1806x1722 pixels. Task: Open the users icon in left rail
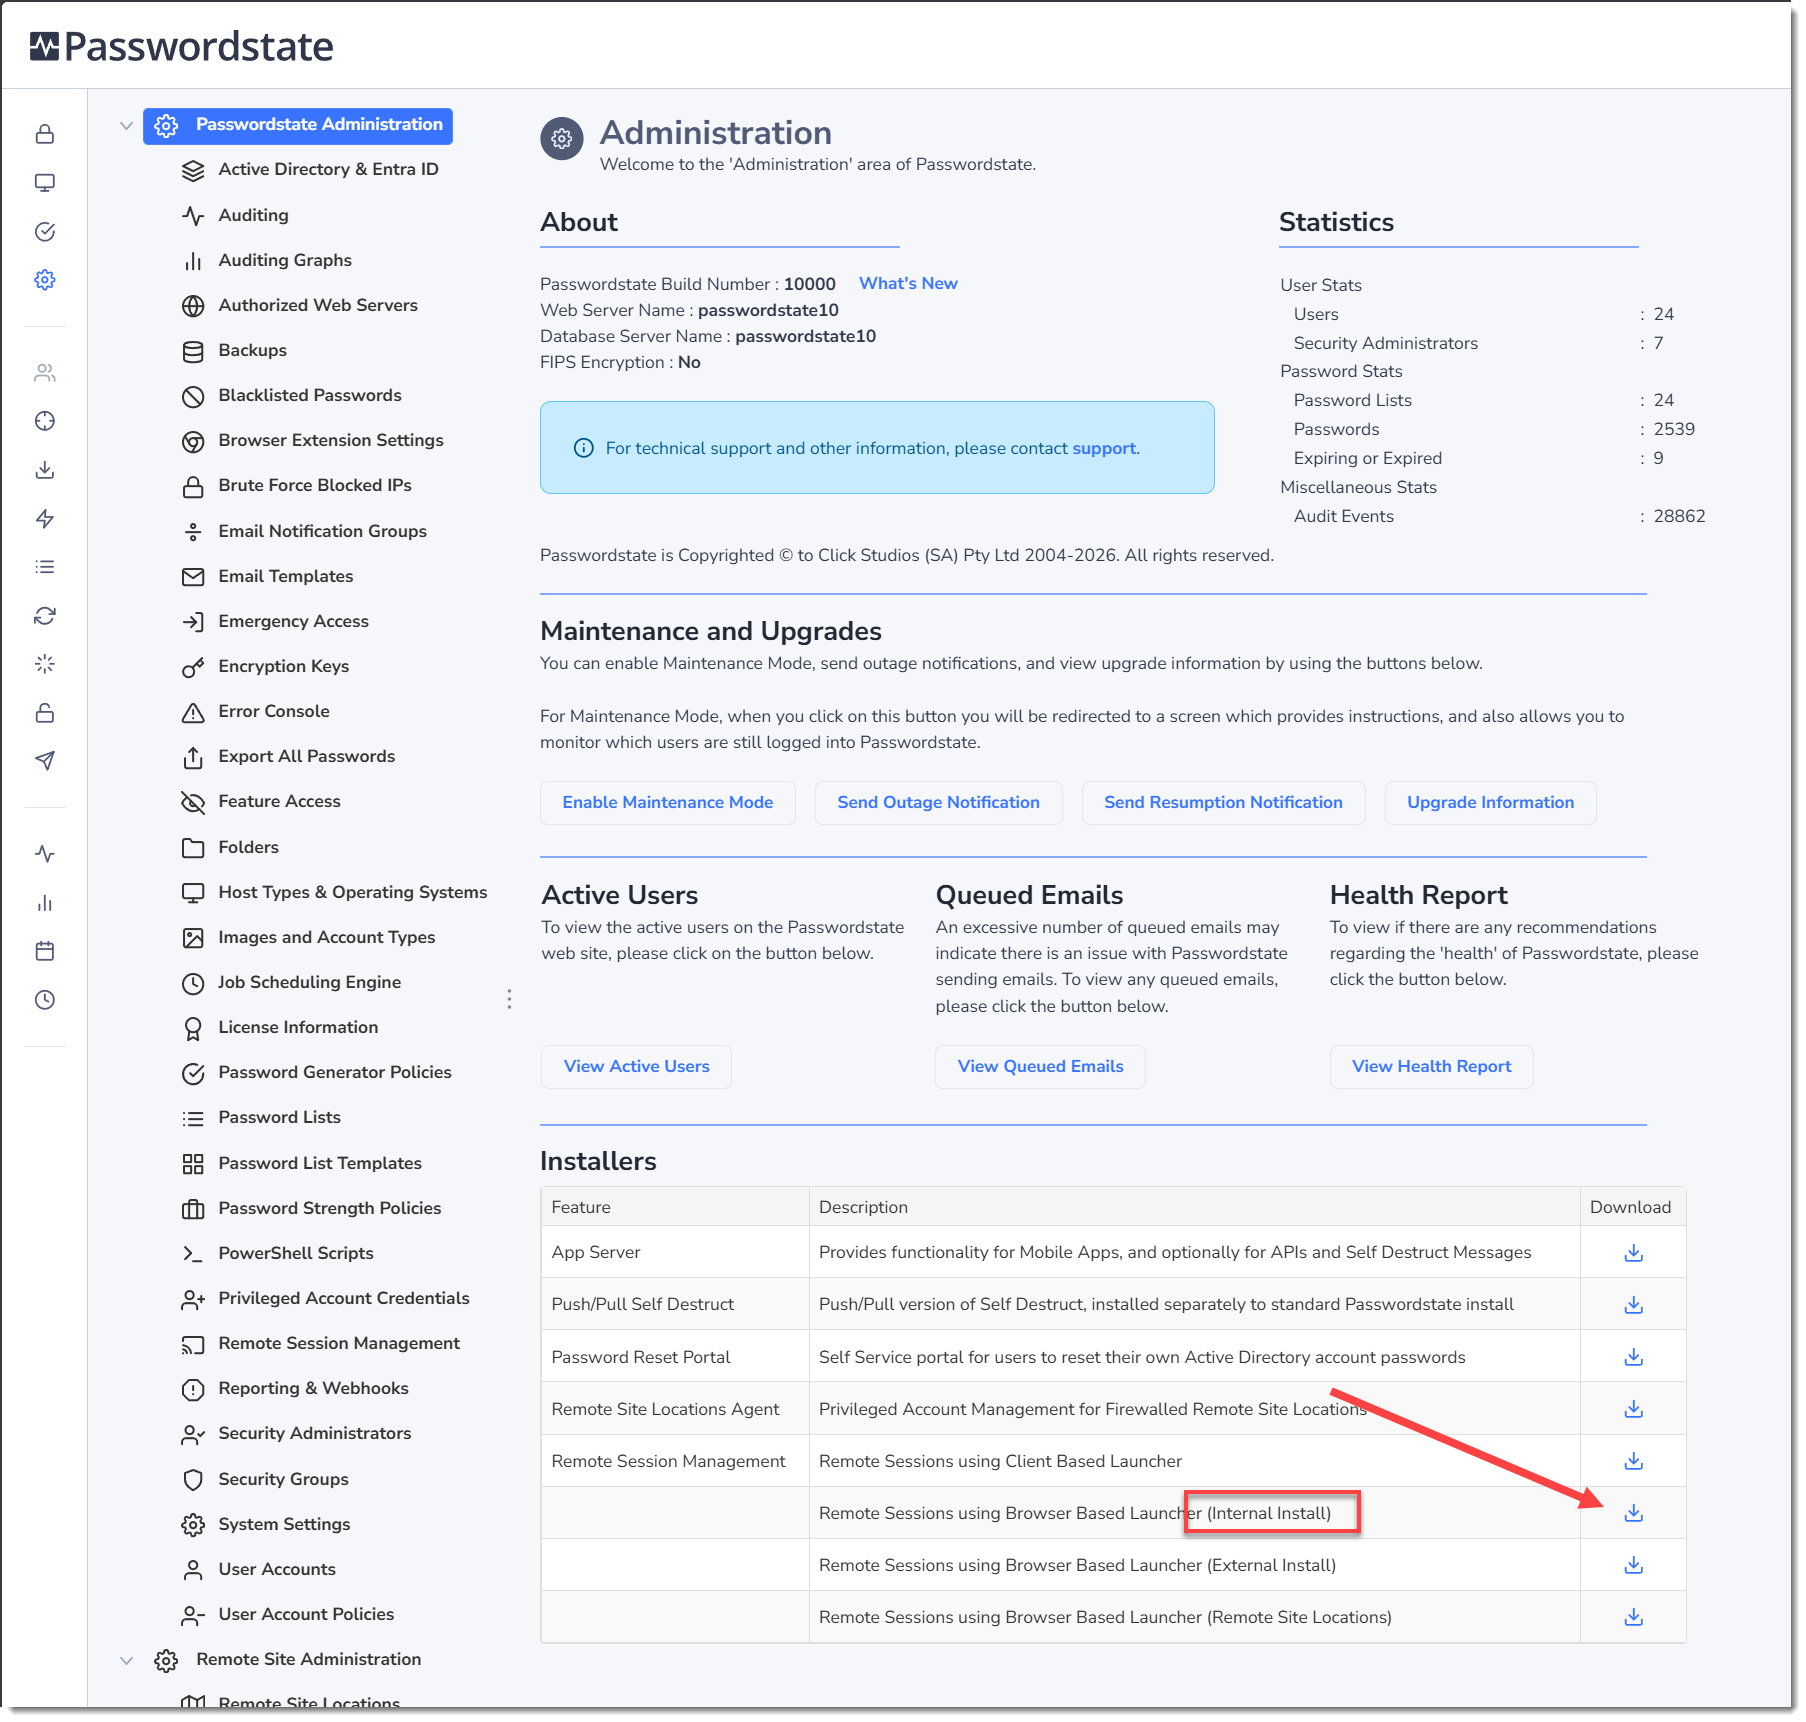coord(45,373)
